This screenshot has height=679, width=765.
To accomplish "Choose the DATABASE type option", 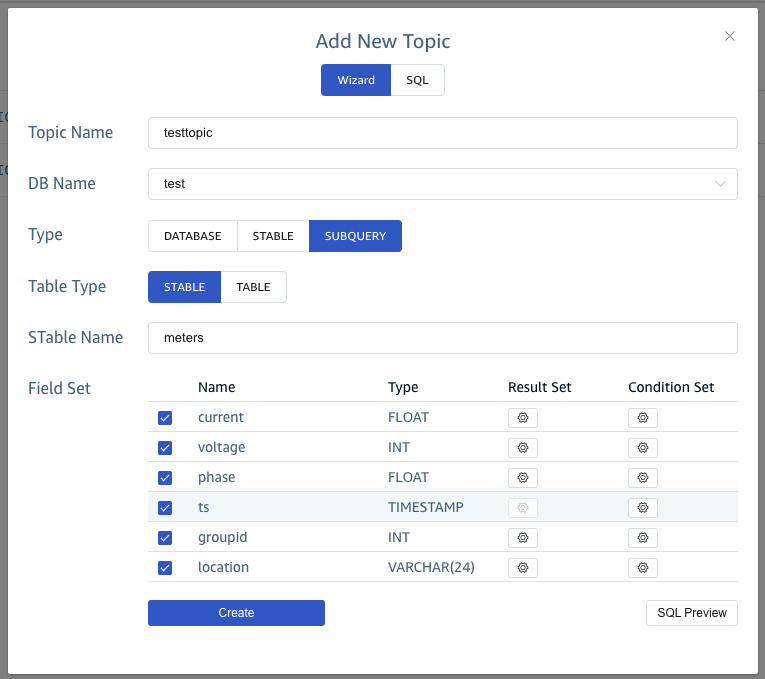I will [x=193, y=236].
